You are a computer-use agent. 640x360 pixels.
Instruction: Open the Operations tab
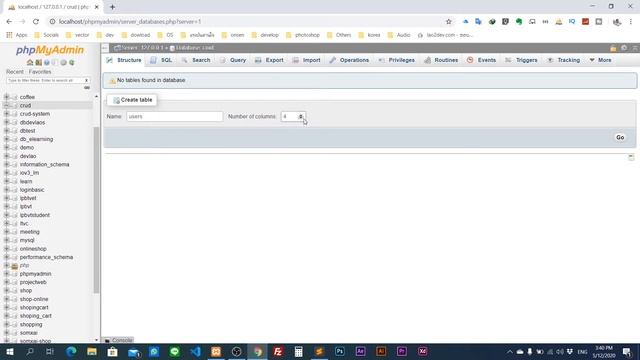[349, 60]
